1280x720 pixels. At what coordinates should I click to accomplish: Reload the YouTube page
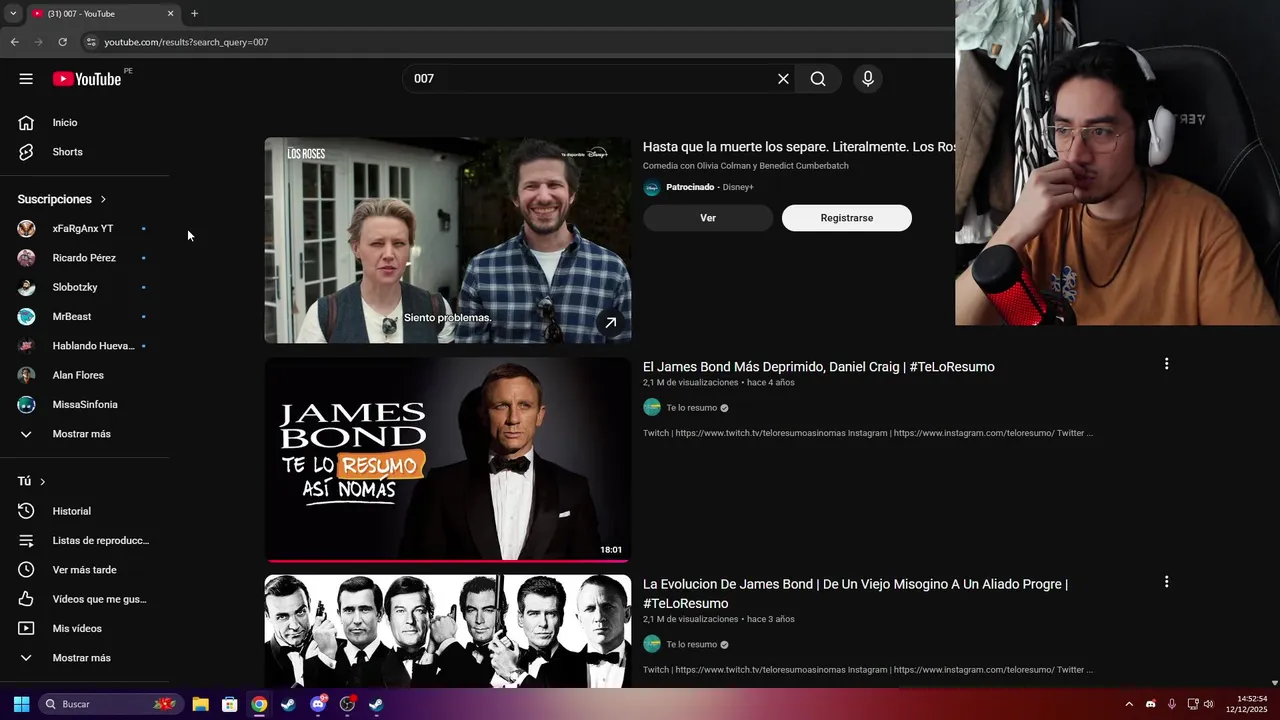[62, 42]
